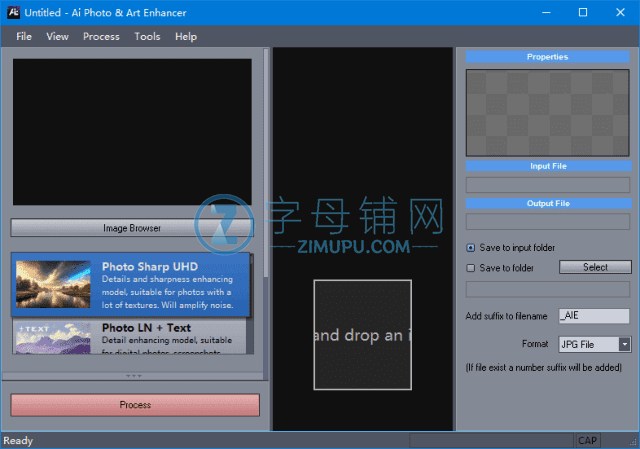Select the Photo Sharp UHD model
The image size is (640, 449).
coord(131,285)
